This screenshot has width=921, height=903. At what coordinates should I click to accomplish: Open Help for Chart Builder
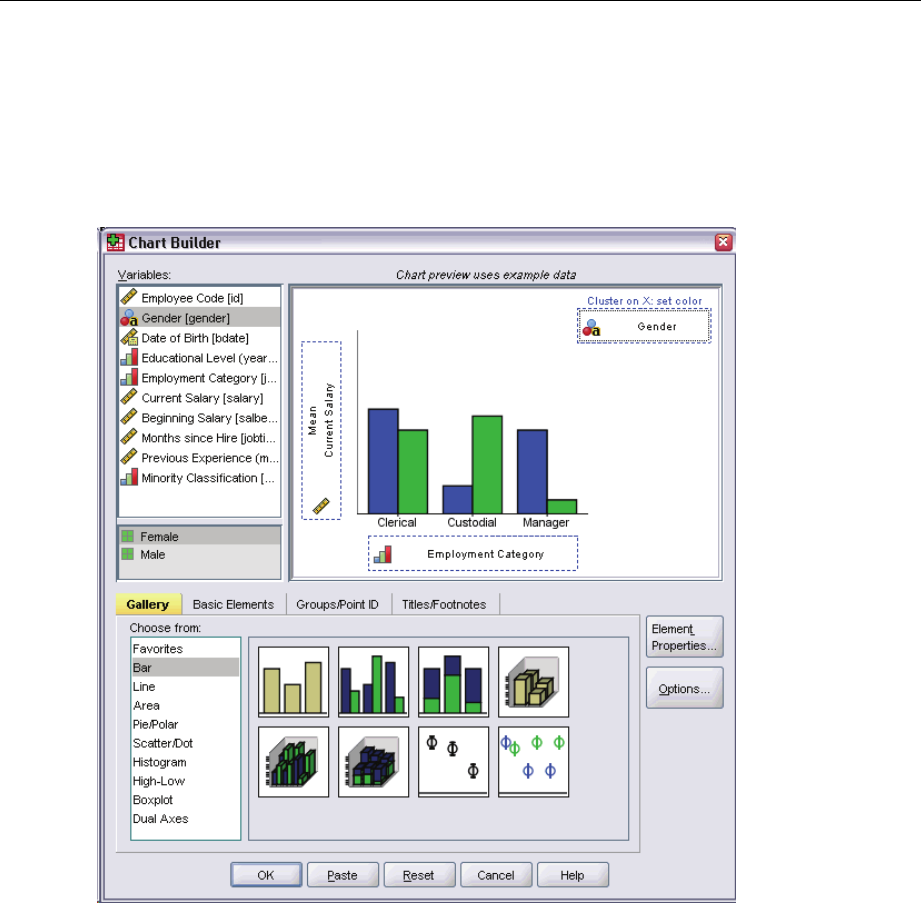tap(573, 875)
